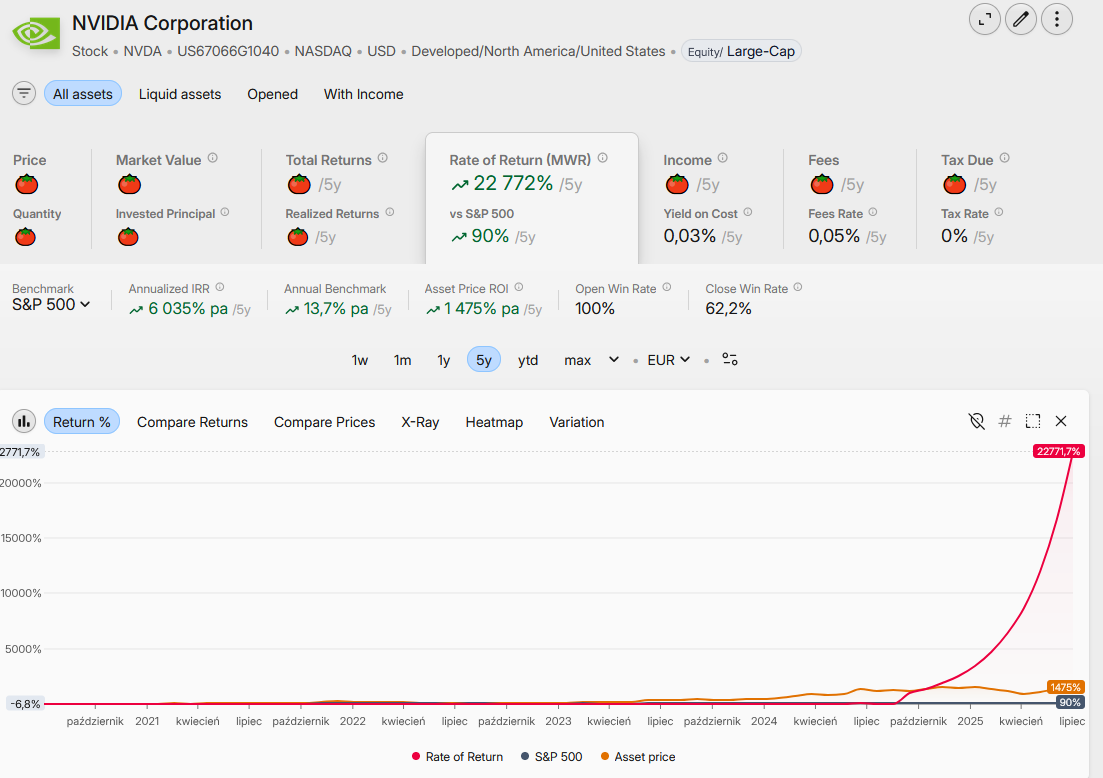
Task: Switch to the Compare Returns tab
Action: tap(193, 422)
